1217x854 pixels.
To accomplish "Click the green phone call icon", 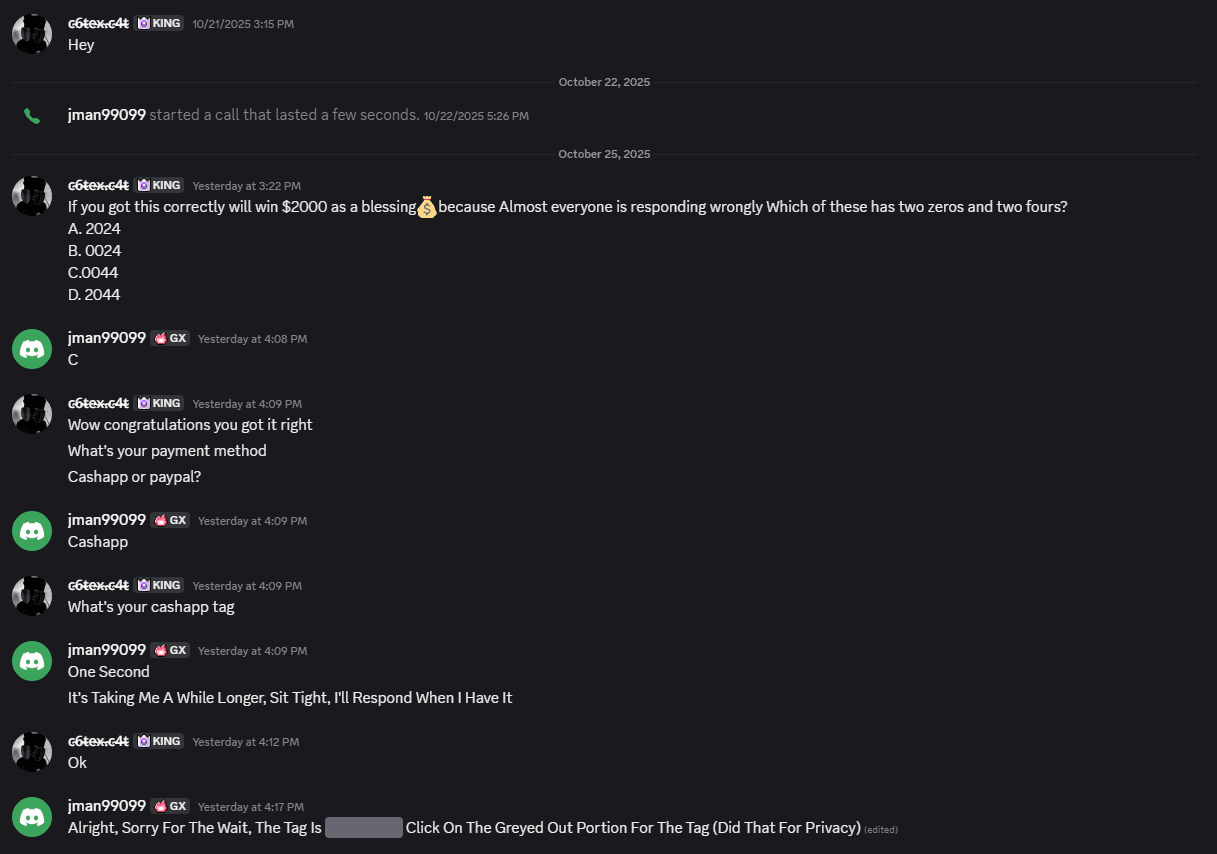I will (x=32, y=116).
